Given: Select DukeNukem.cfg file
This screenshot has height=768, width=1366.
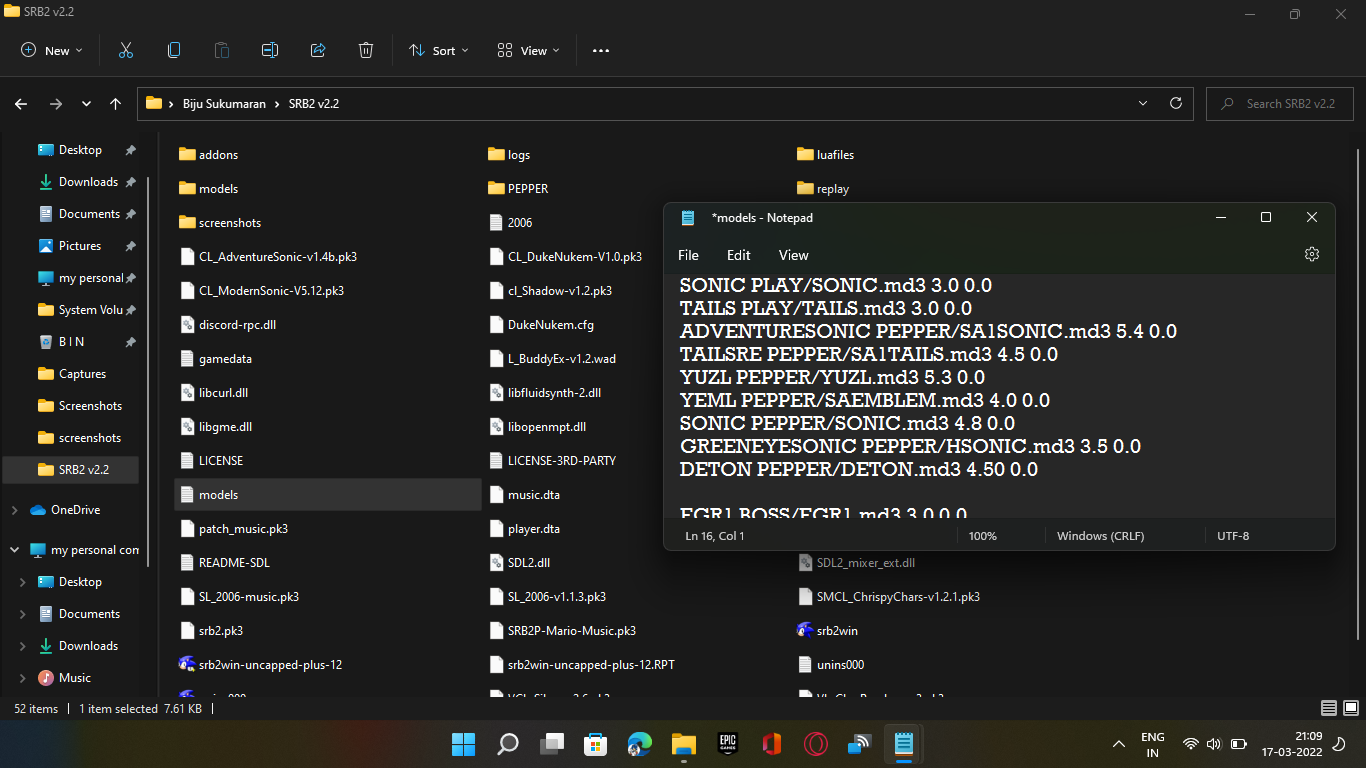Looking at the screenshot, I should [x=541, y=324].
